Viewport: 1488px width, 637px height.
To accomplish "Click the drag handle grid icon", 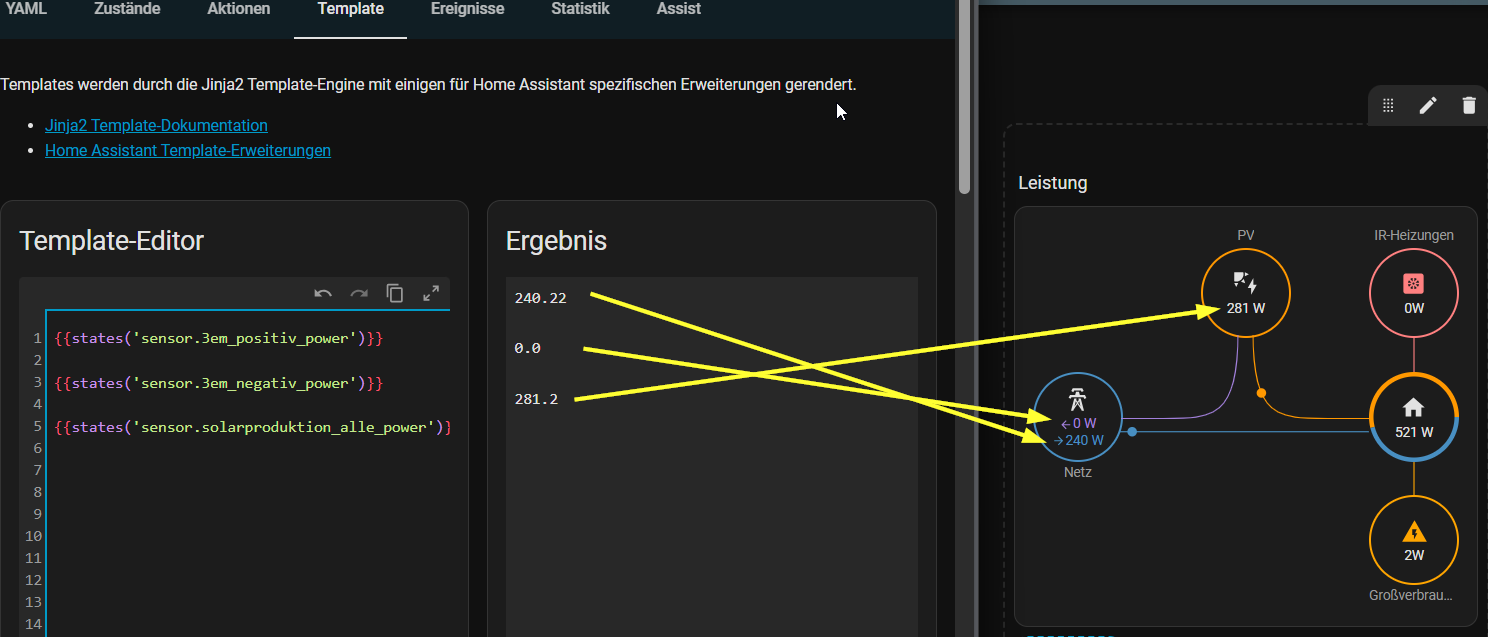I will 1388,105.
